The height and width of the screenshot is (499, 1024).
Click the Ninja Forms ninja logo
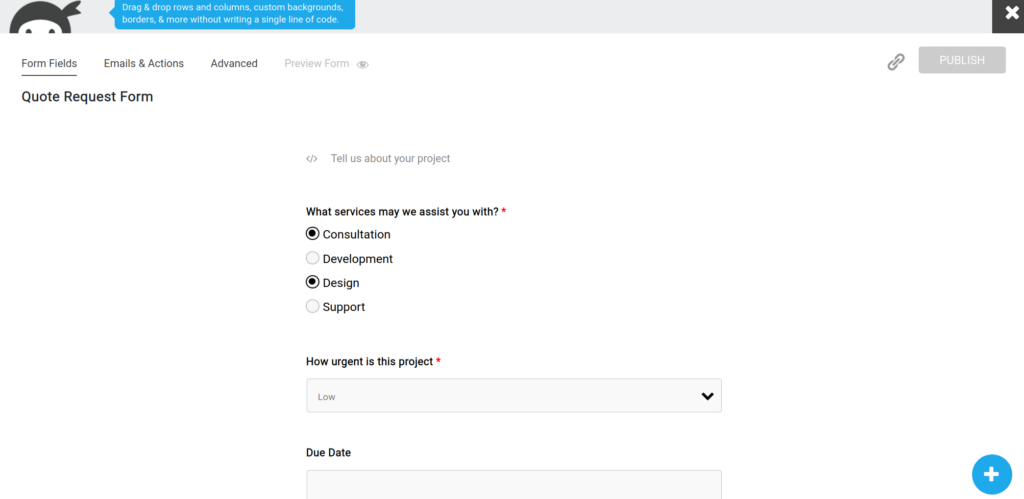coord(45,16)
